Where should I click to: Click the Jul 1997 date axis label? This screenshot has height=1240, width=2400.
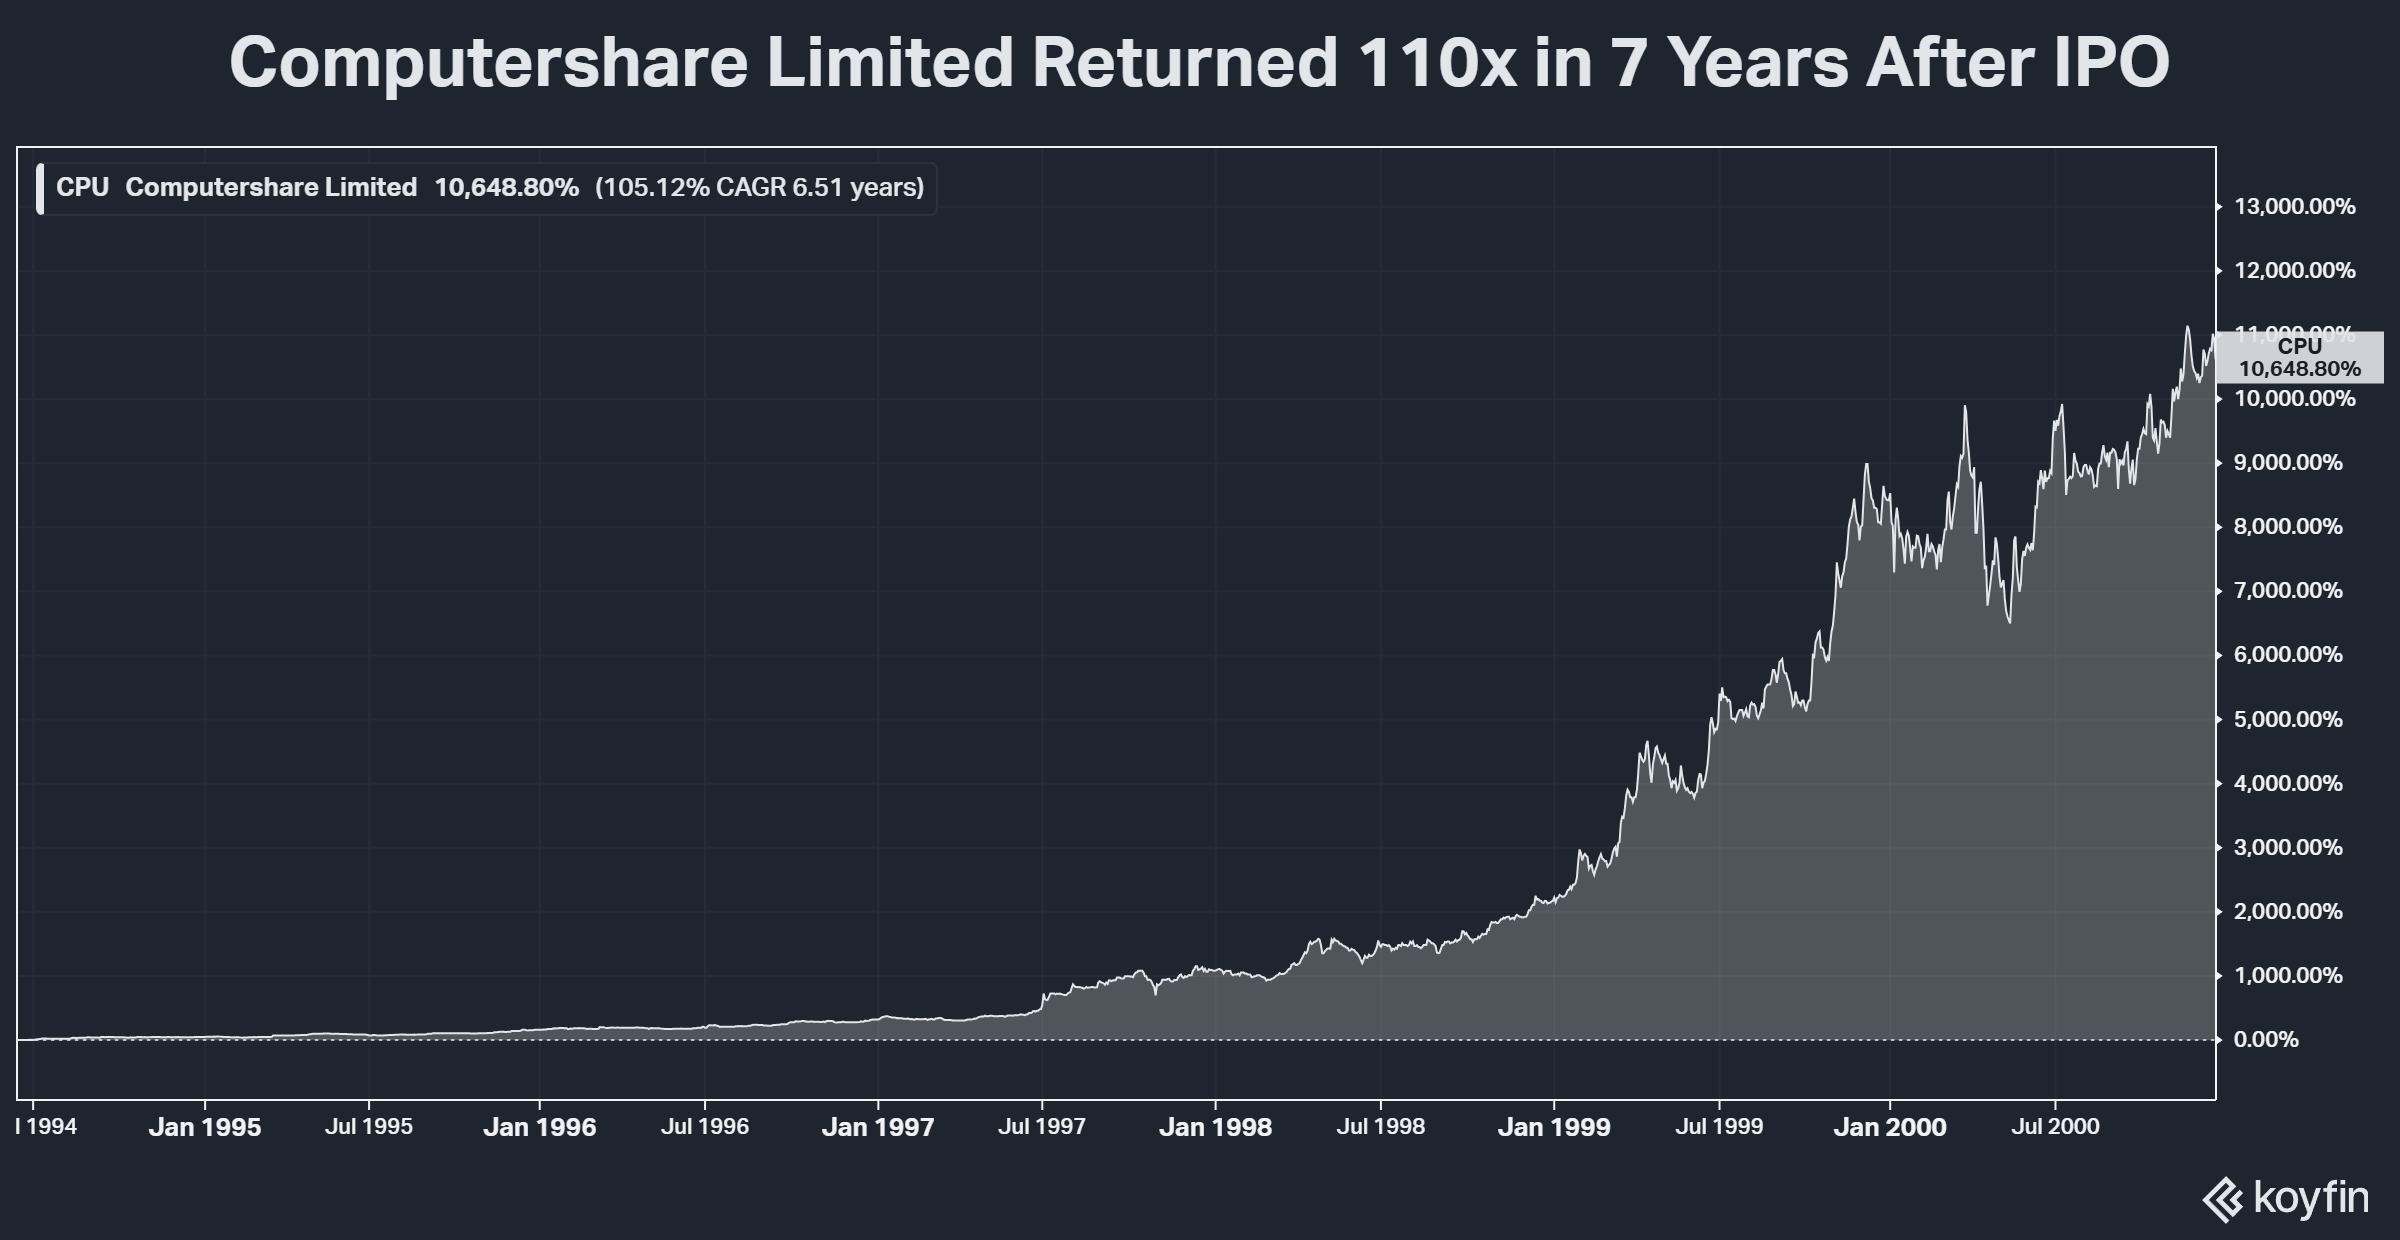coord(1041,1127)
